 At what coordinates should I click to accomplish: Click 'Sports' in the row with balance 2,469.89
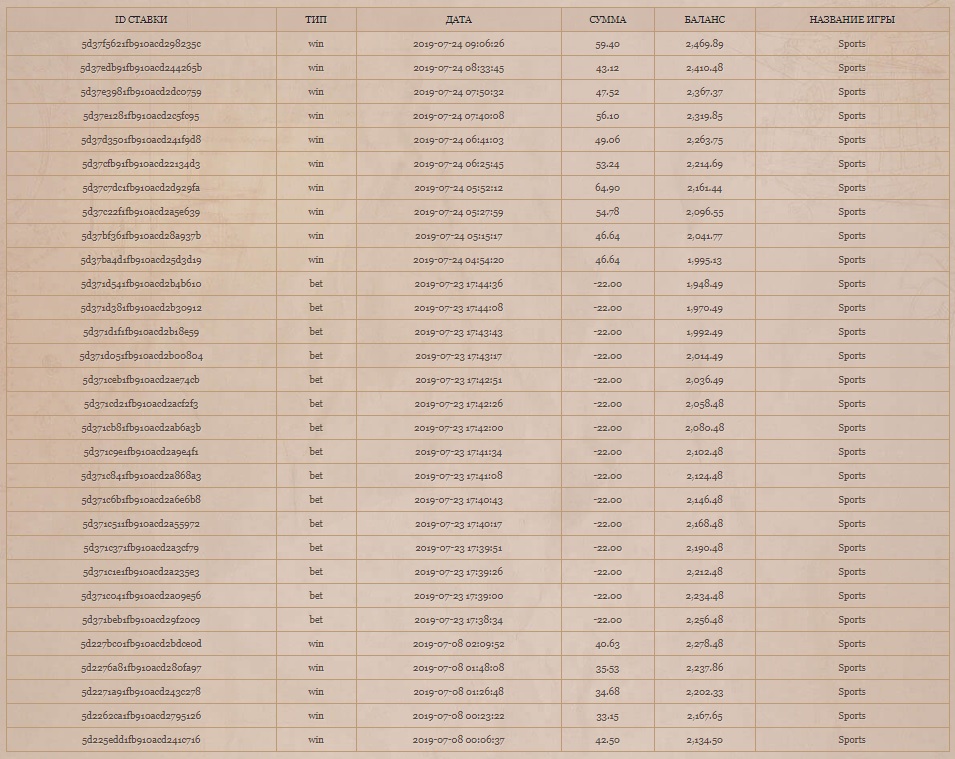(851, 44)
